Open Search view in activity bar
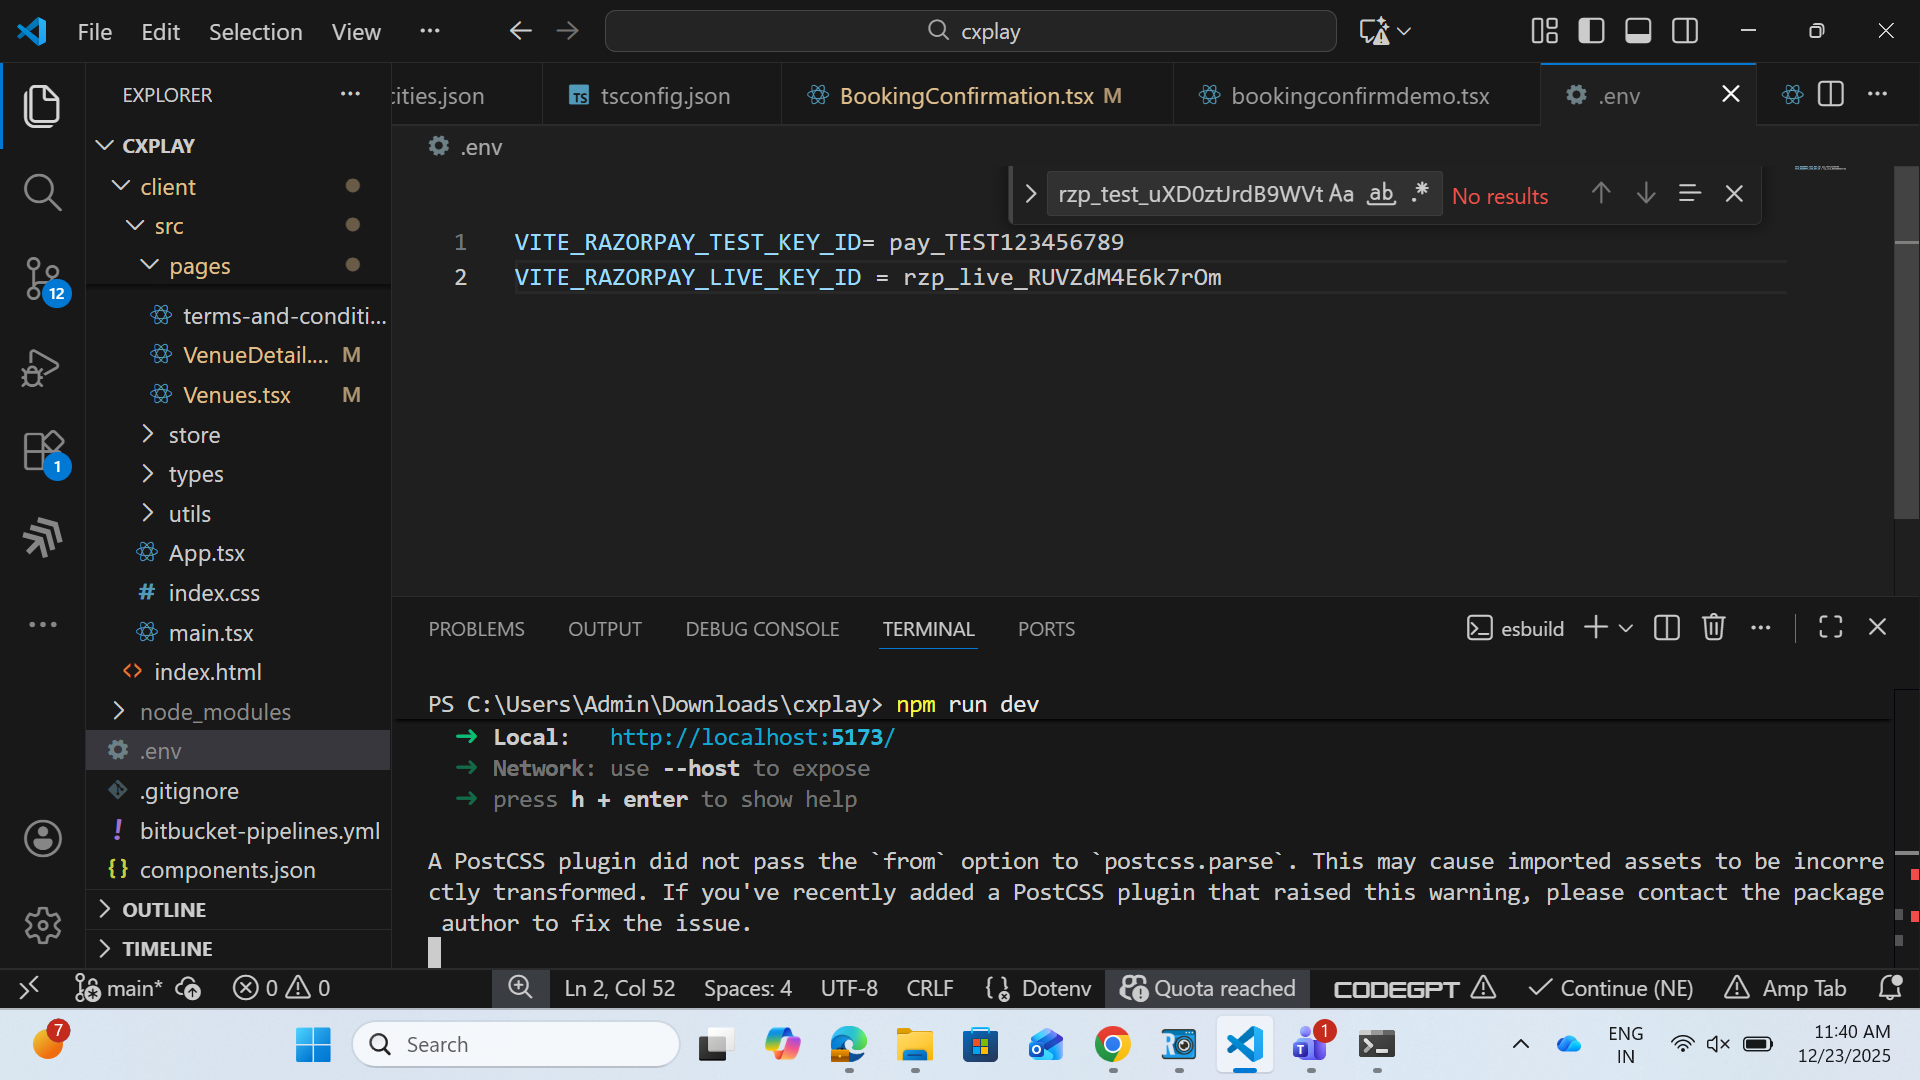Viewport: 1920px width, 1080px height. pos(42,192)
